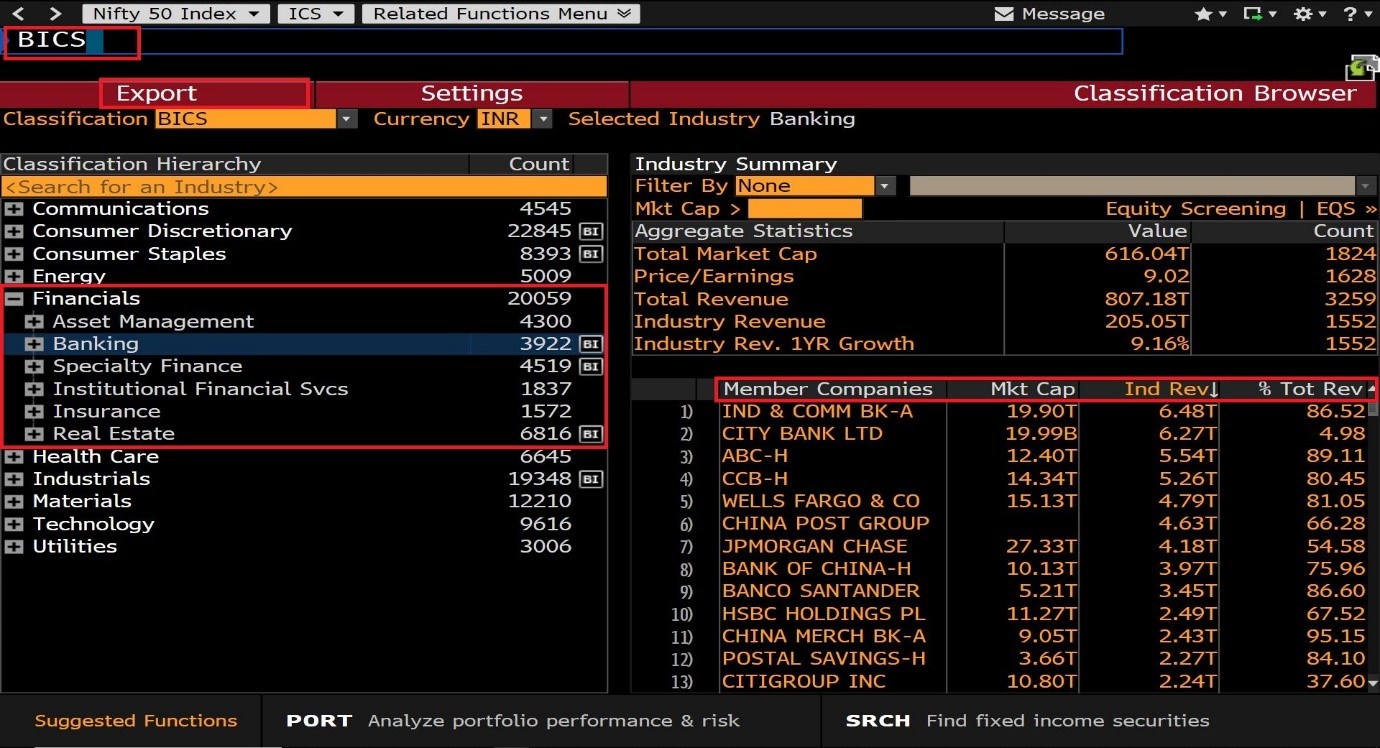1380x748 pixels.
Task: Open the Message envelope icon
Action: tap(1004, 14)
